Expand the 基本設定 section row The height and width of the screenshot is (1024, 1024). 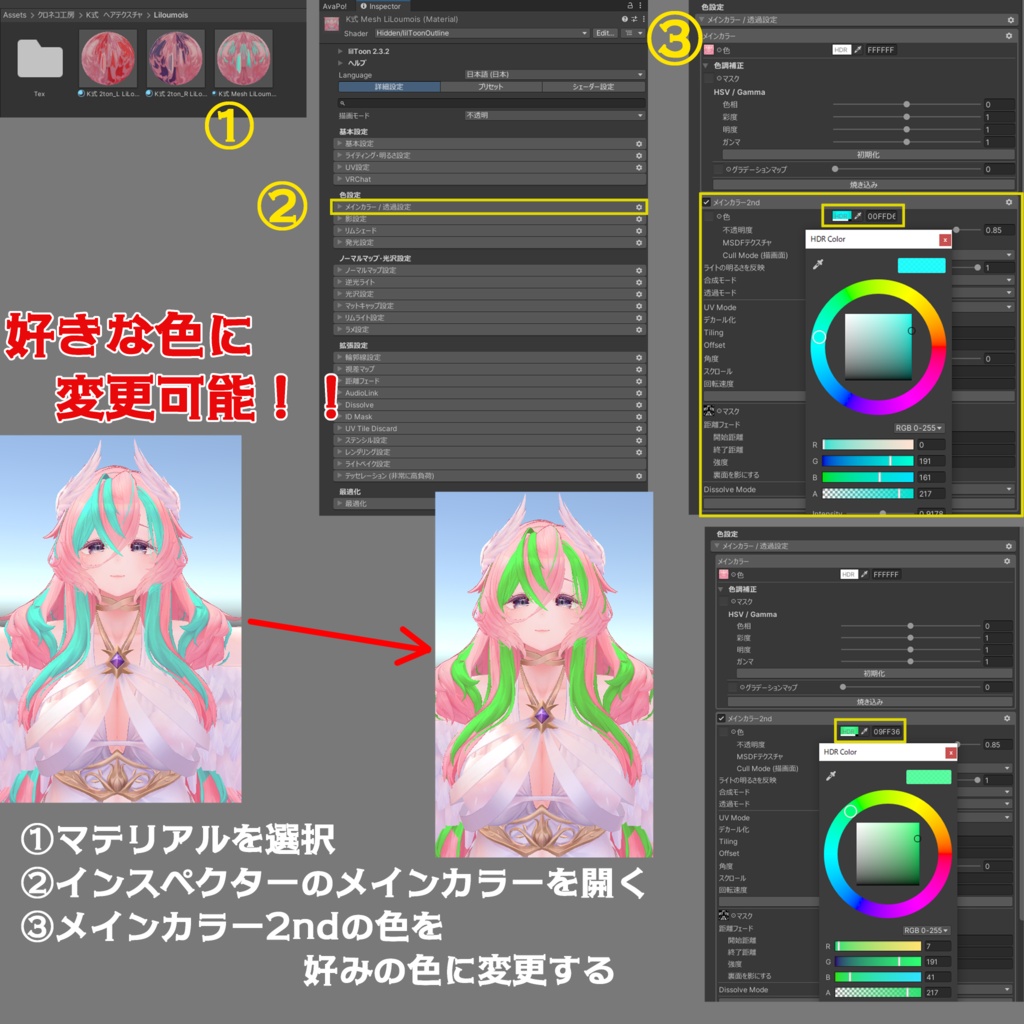pyautogui.click(x=489, y=144)
